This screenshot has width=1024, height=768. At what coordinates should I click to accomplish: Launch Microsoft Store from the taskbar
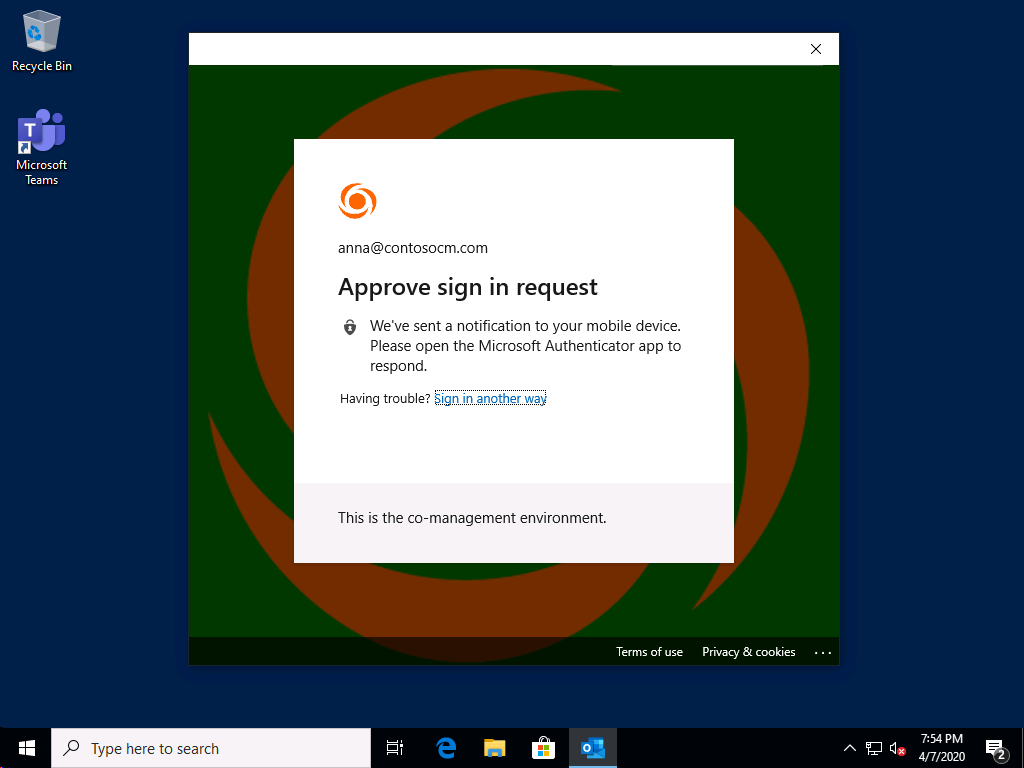tap(543, 747)
